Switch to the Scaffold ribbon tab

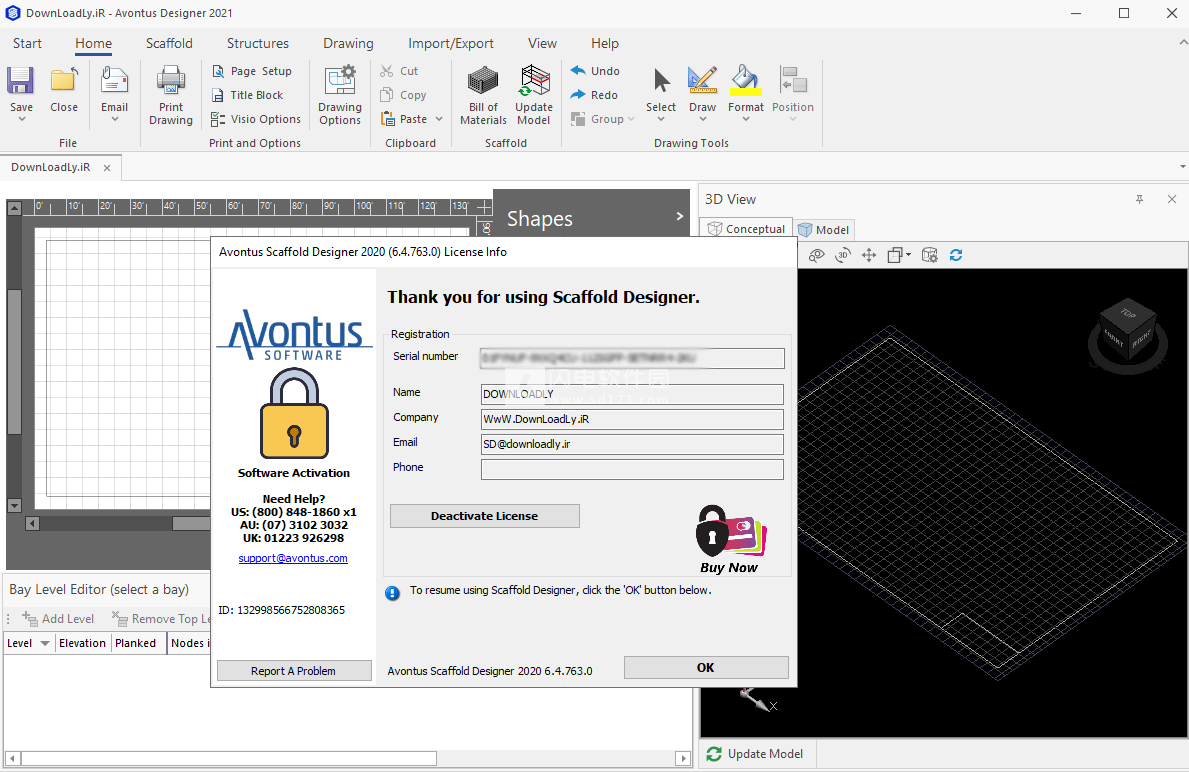(169, 43)
